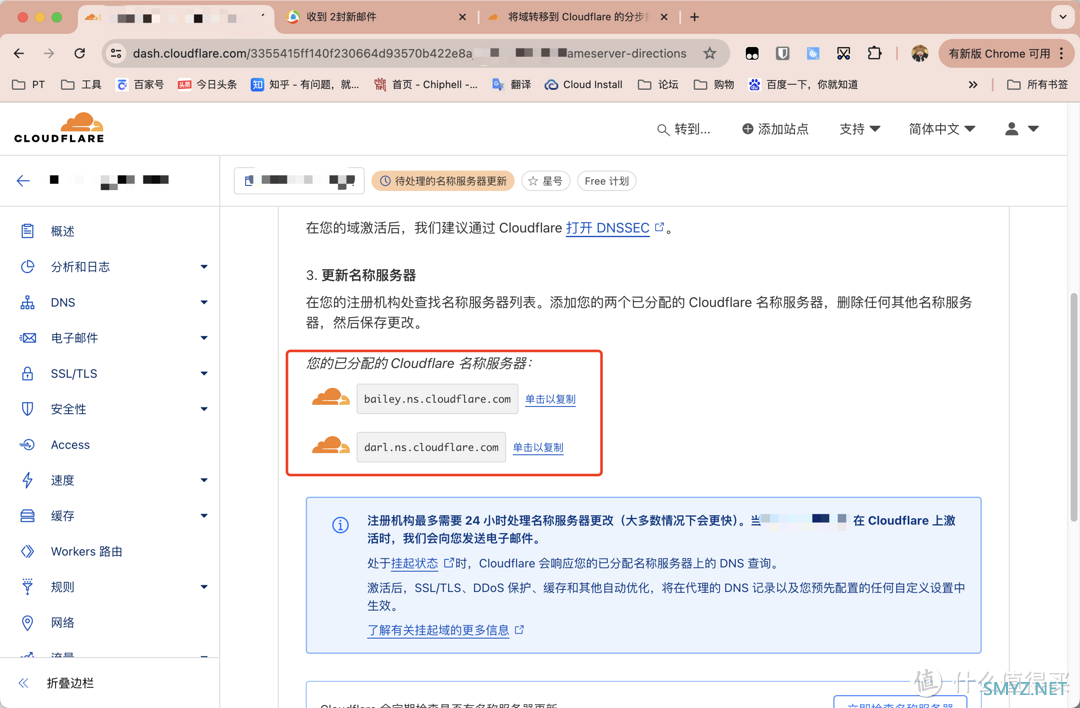Open 速度 speed section
The width and height of the screenshot is (1080, 708).
click(62, 481)
